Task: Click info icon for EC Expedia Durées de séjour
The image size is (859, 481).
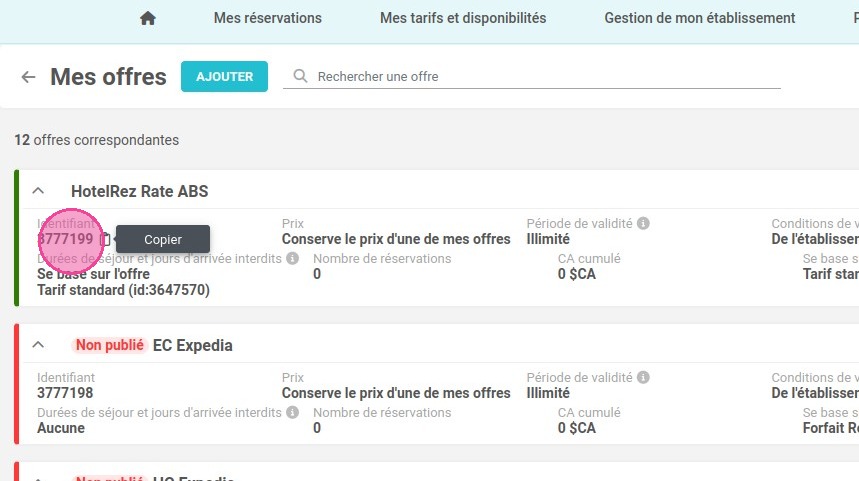Action: point(293,412)
